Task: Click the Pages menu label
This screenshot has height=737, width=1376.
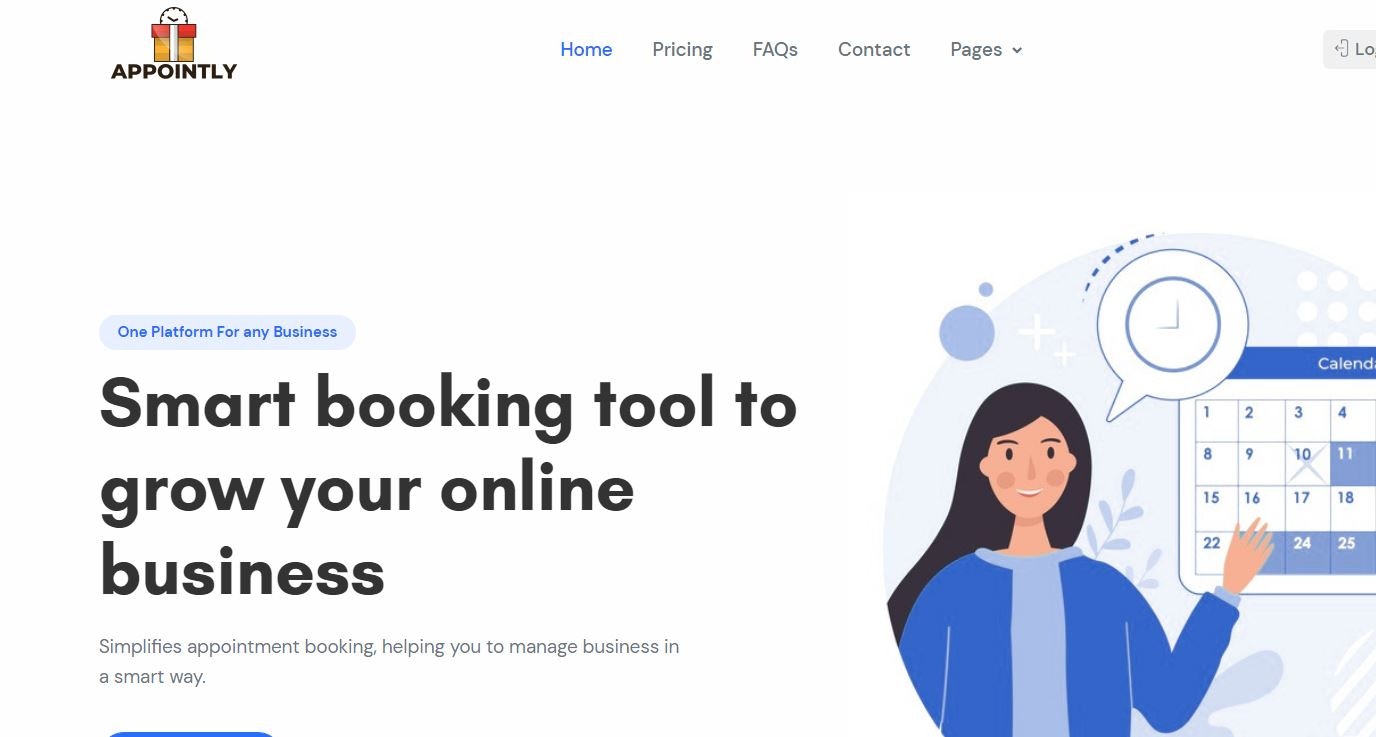Action: 976,49
